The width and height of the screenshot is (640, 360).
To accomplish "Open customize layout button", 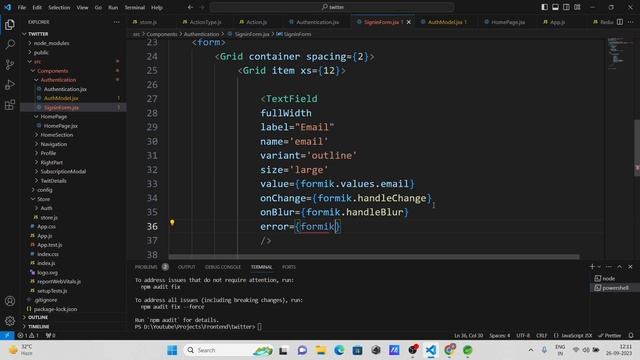I will [577, 7].
